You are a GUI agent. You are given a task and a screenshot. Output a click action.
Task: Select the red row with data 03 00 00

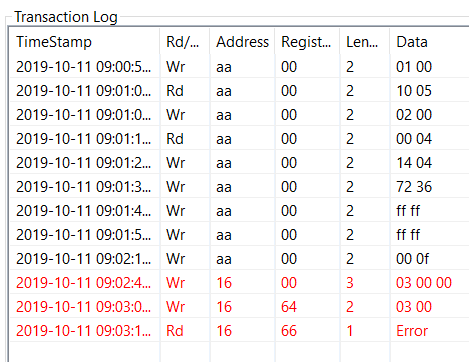pyautogui.click(x=239, y=283)
